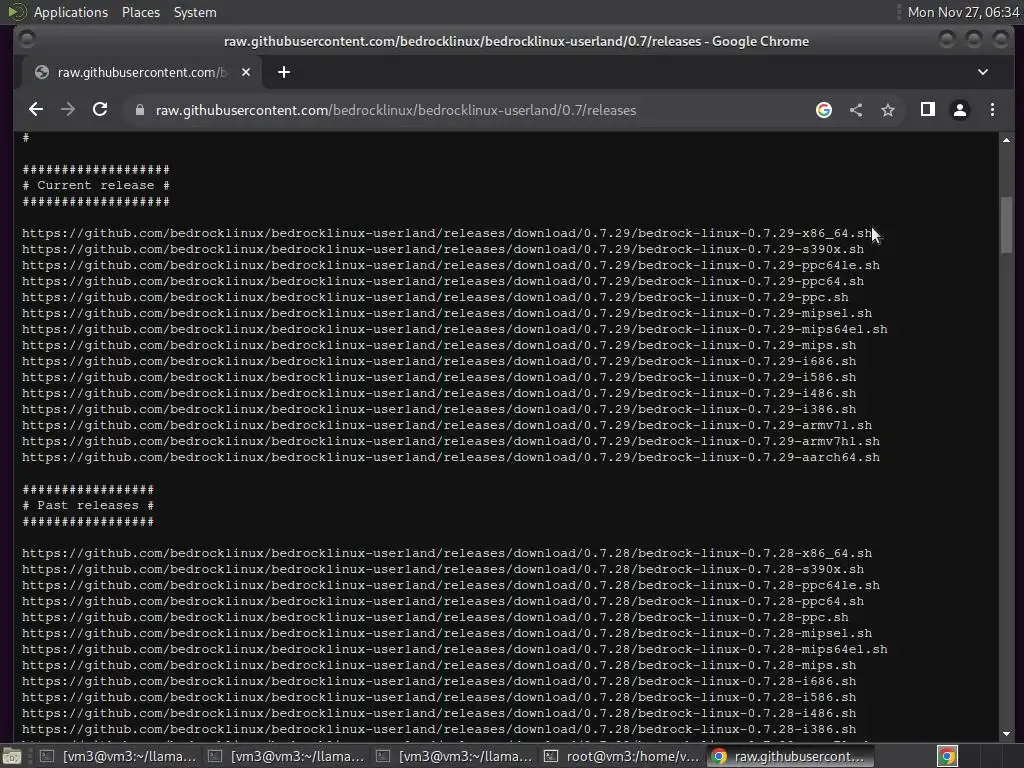1024x768 pixels.
Task: Click the 0.7.28 mips.sh URL line
Action: tap(439, 665)
